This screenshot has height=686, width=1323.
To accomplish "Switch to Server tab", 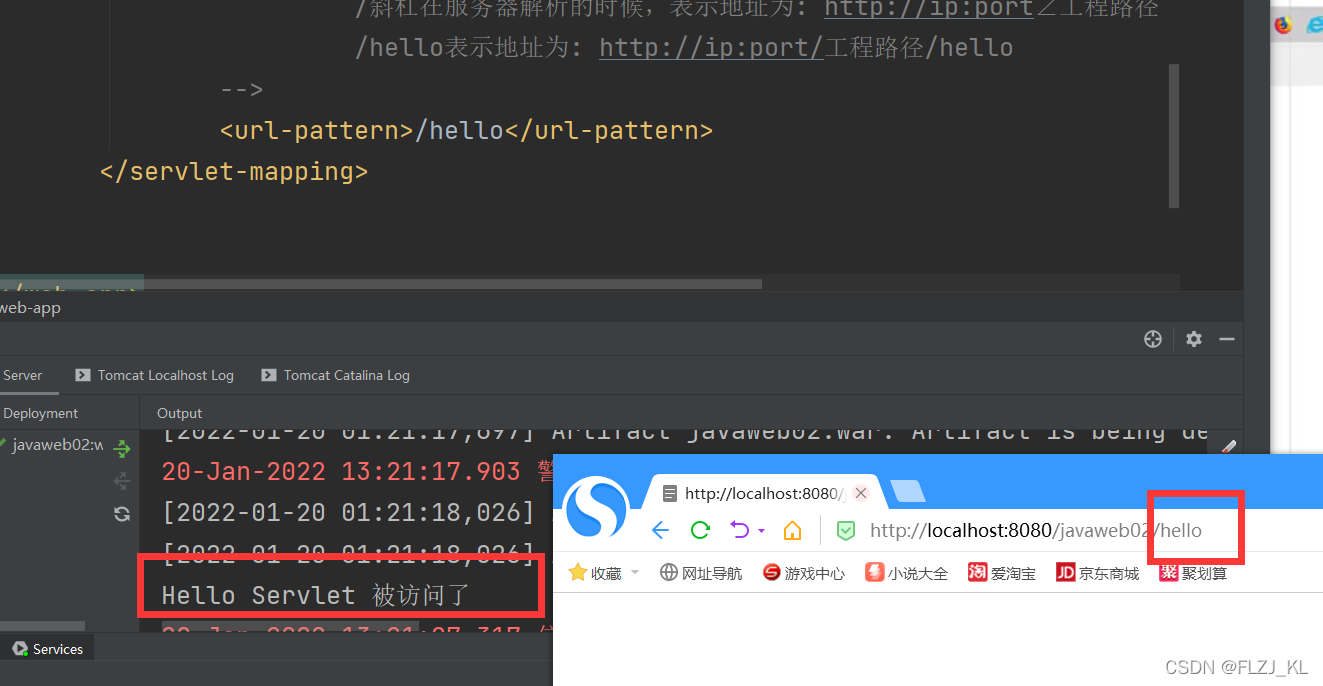I will [x=22, y=375].
